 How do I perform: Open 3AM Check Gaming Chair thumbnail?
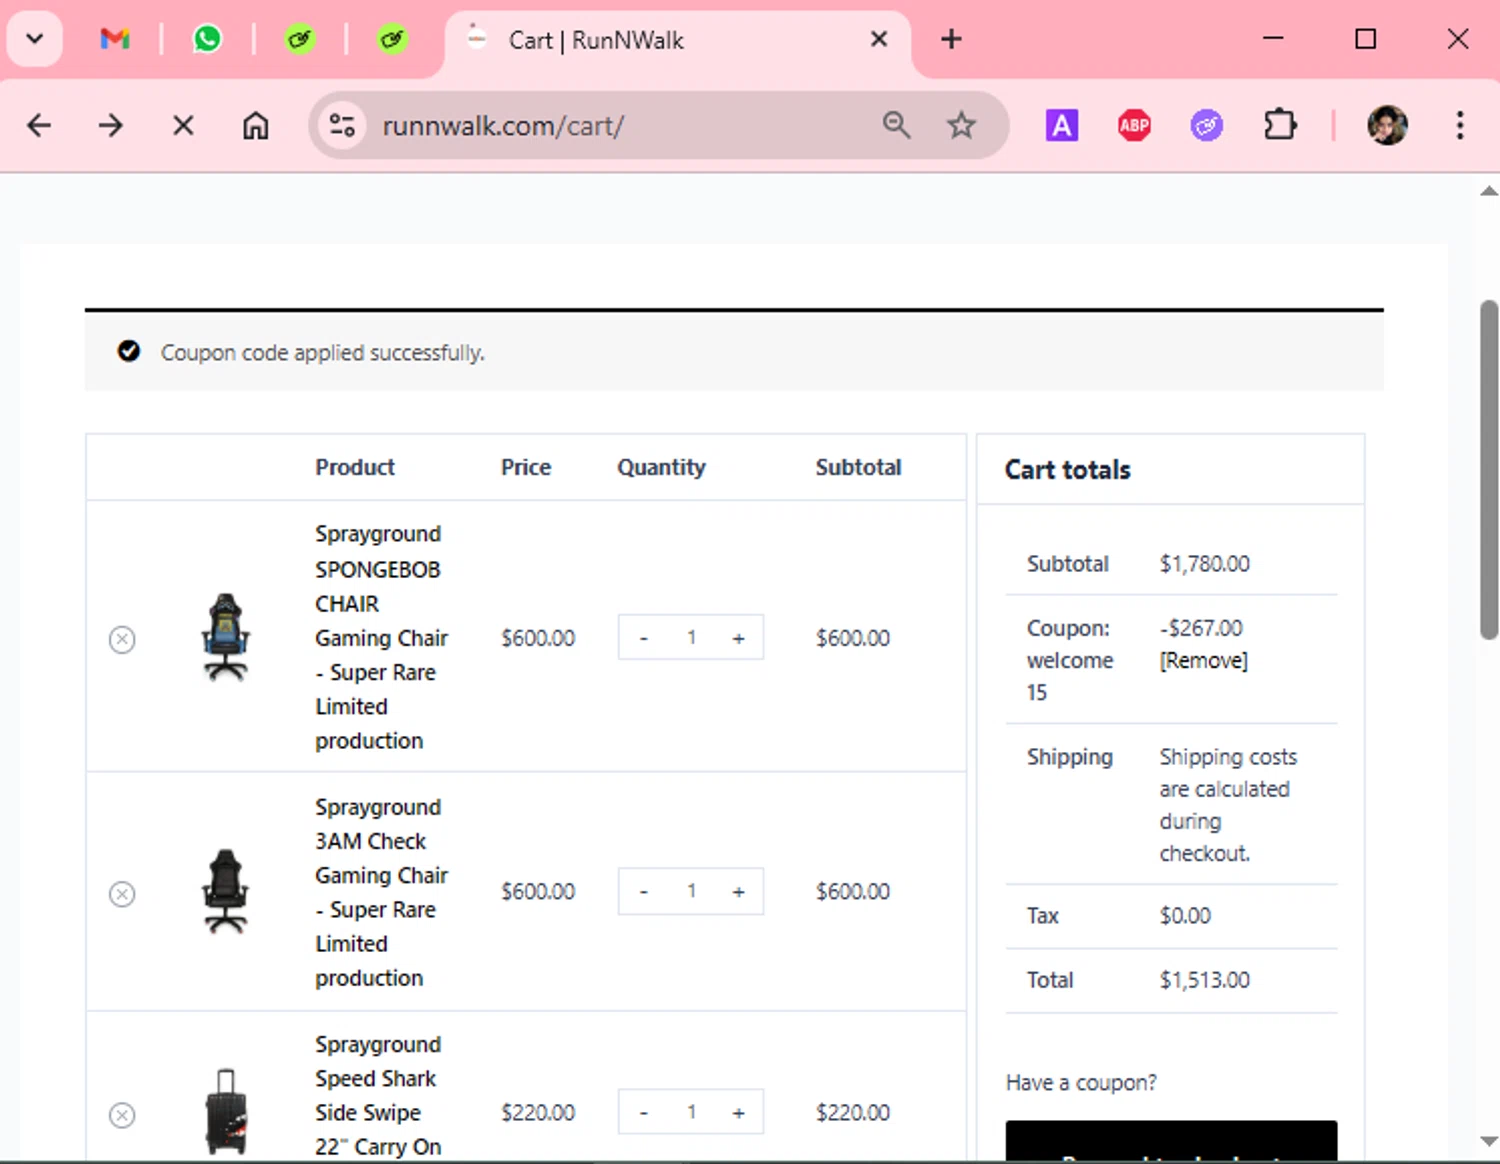click(x=226, y=891)
